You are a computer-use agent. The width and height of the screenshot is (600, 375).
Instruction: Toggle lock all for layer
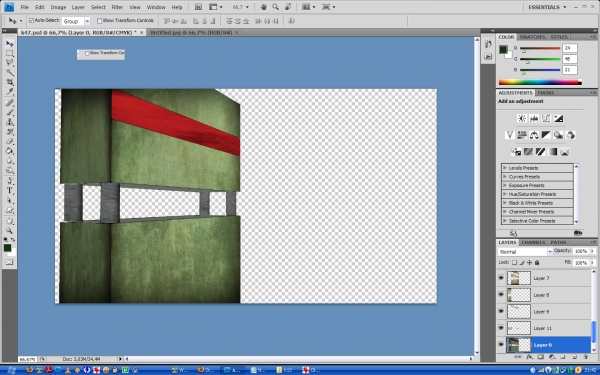pyautogui.click(x=537, y=262)
